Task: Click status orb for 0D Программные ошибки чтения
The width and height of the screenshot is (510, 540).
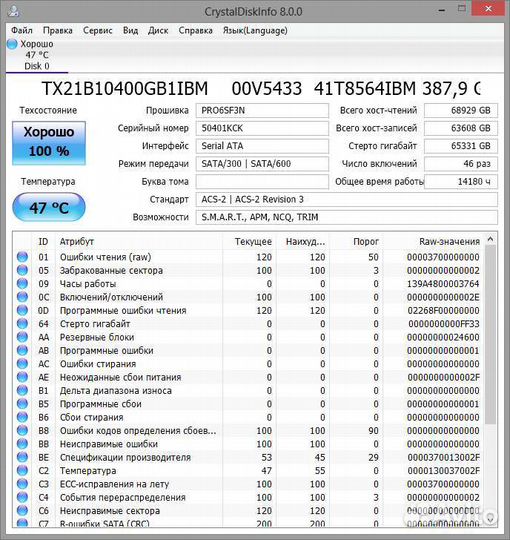Action: (22, 310)
